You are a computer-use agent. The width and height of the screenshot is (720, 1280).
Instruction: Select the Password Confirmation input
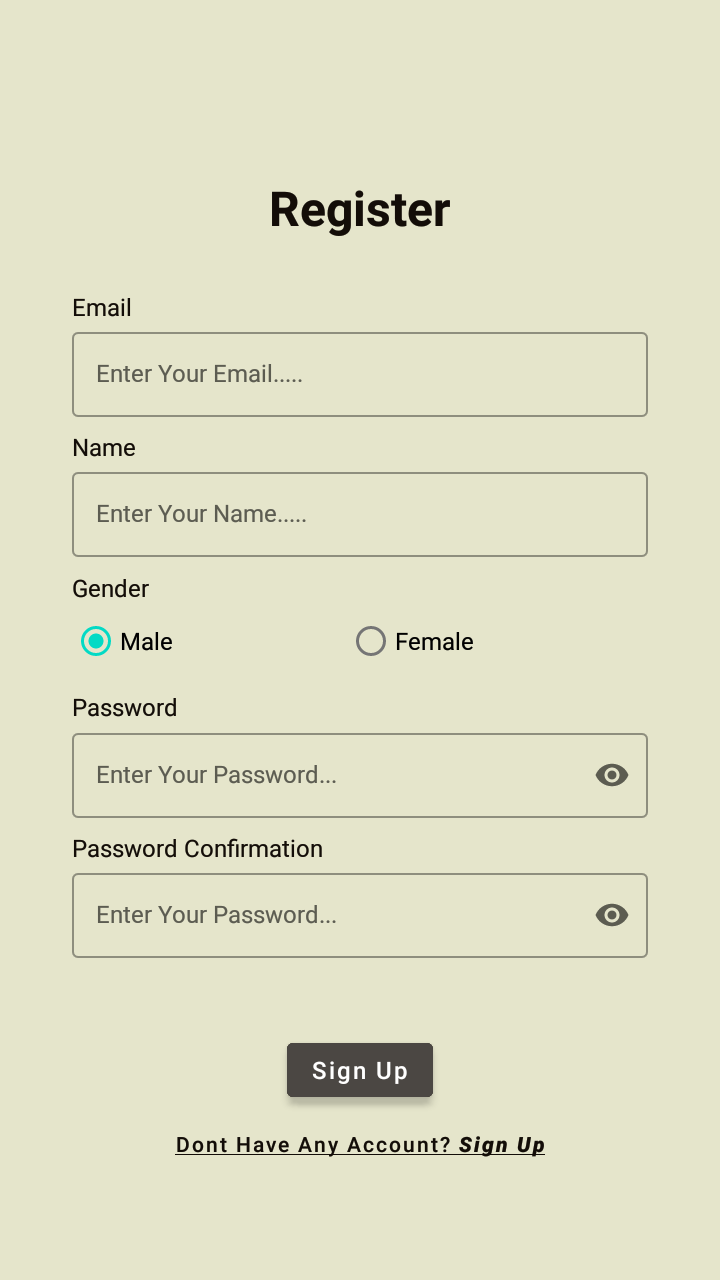(x=300, y=915)
